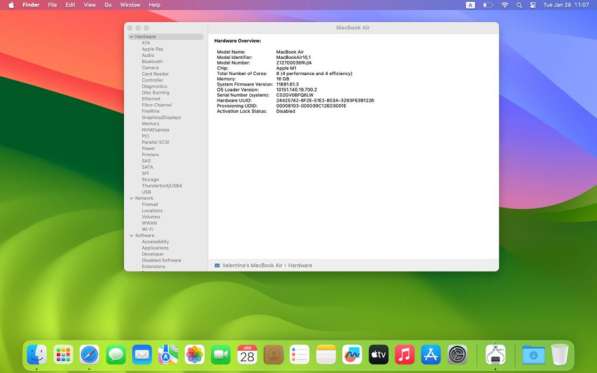Select Apple Pay in the sidebar
Screen dimensions: 597x373
[x=152, y=49]
